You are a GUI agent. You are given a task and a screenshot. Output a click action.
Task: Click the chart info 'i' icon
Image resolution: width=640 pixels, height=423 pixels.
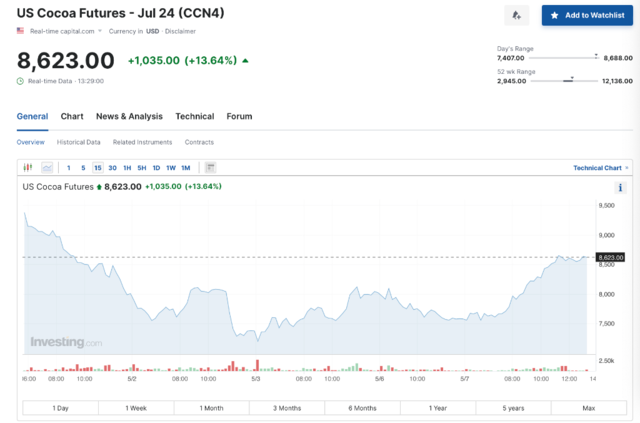pyautogui.click(x=621, y=187)
